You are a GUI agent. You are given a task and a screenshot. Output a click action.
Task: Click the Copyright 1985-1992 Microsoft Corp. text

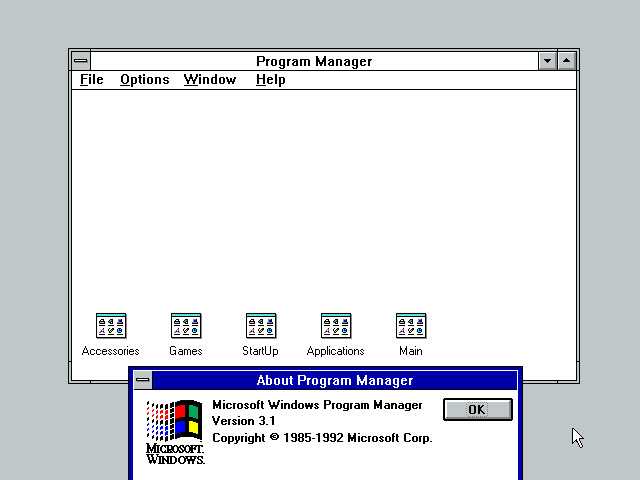[x=322, y=438]
